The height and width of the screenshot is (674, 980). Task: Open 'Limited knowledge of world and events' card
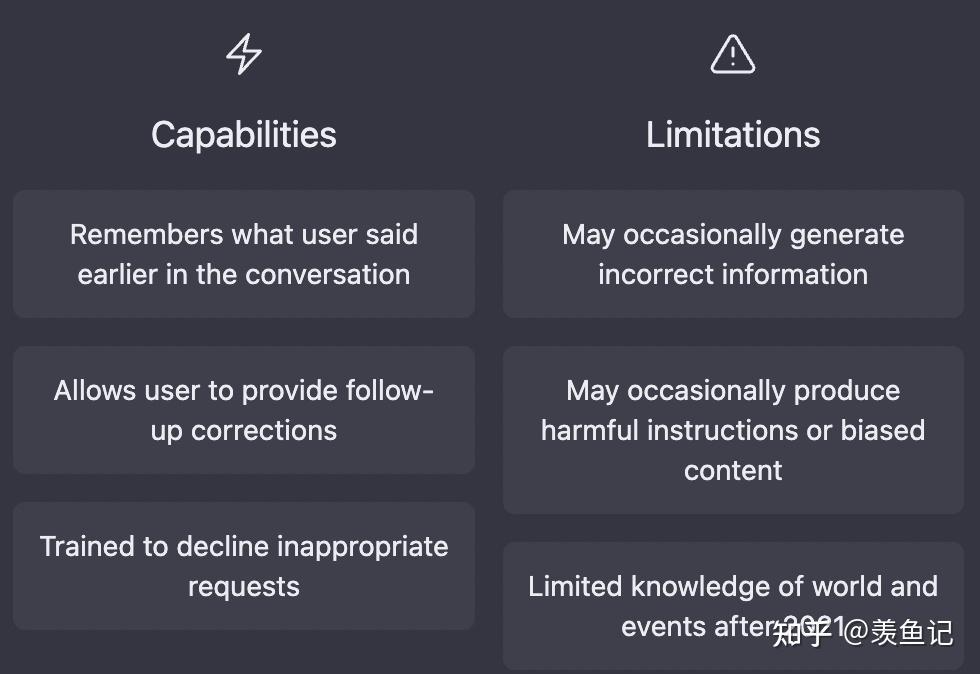pyautogui.click(x=732, y=606)
